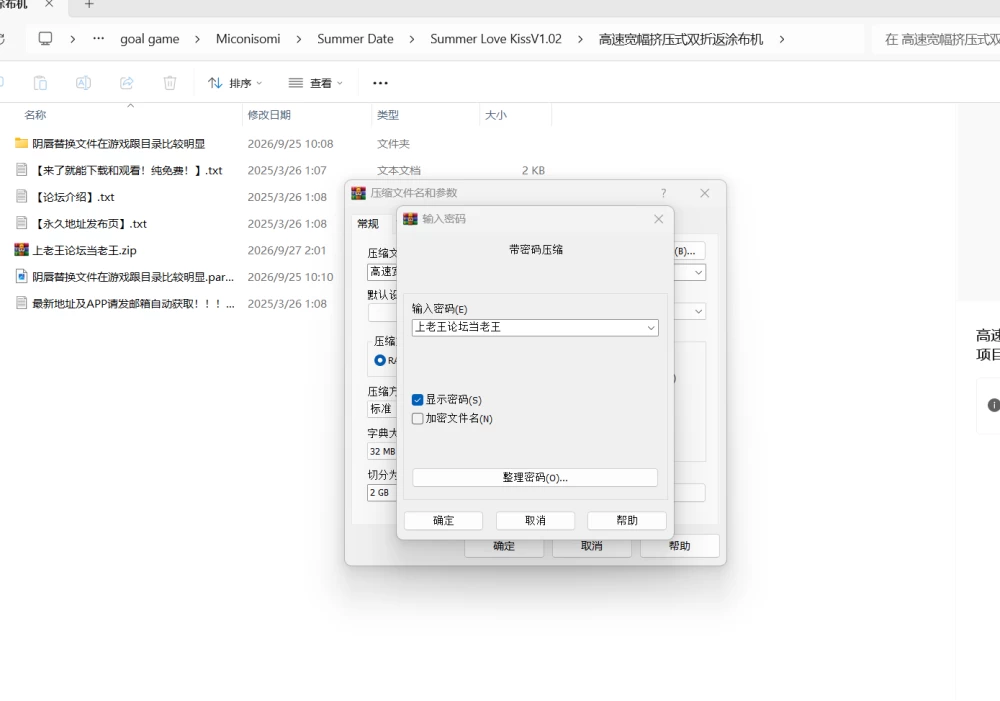
Task: Open the 排序 sort menu
Action: (x=235, y=83)
